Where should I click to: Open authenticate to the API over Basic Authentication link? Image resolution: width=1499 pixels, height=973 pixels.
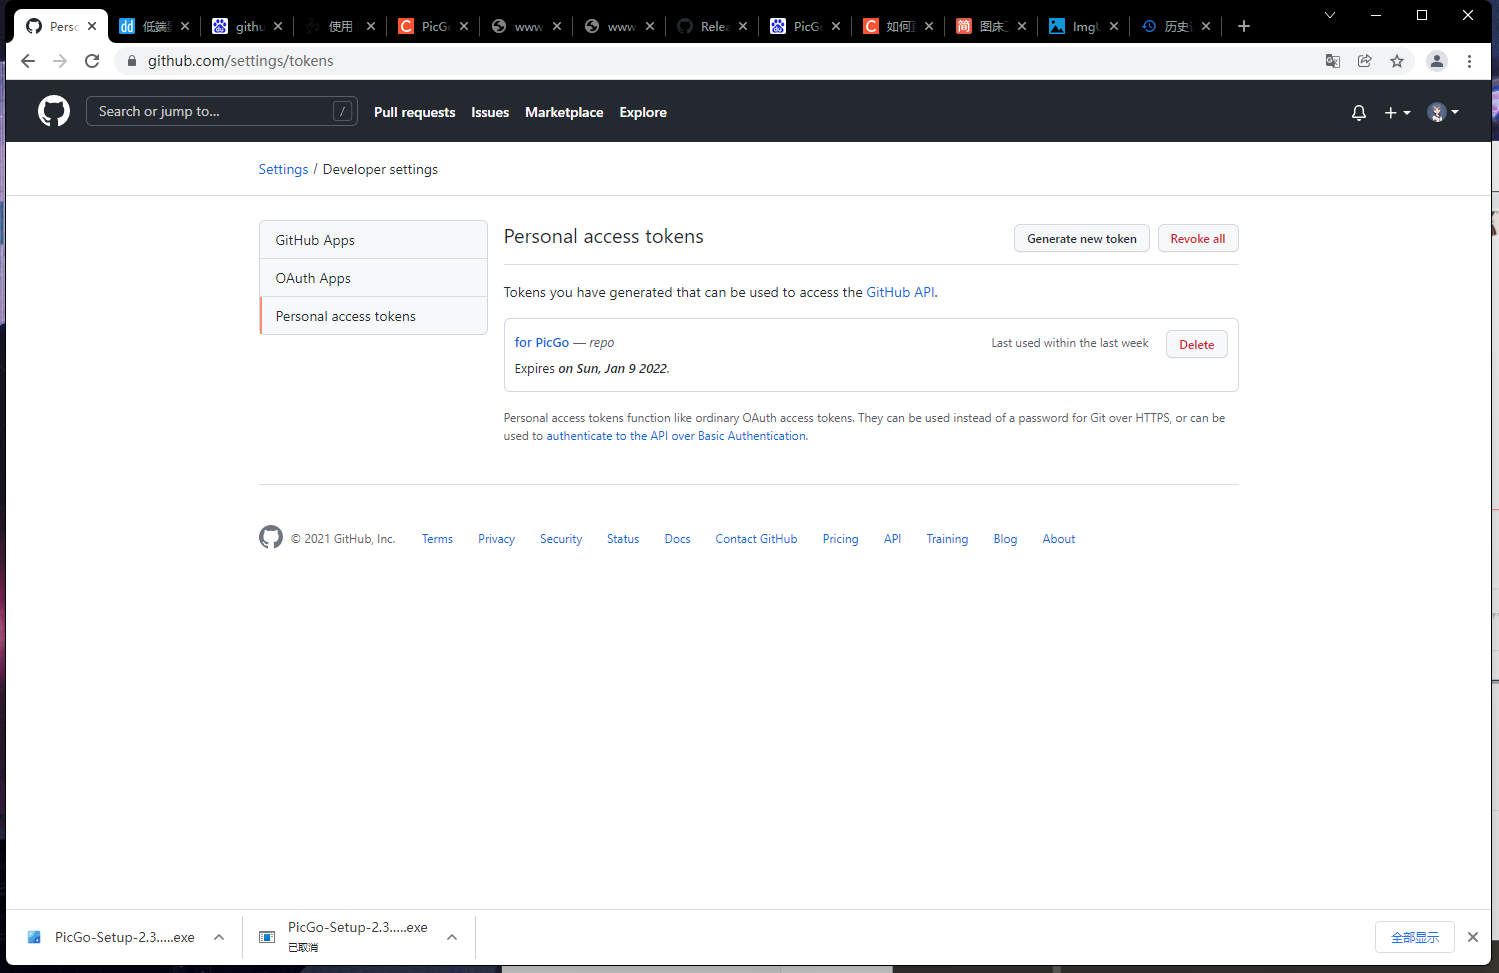click(x=676, y=436)
